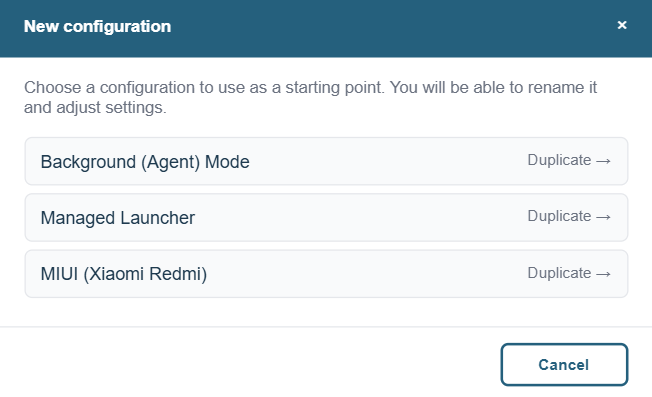
Task: Duplicate the Background (Agent) Mode configuration
Action: pyautogui.click(x=568, y=160)
